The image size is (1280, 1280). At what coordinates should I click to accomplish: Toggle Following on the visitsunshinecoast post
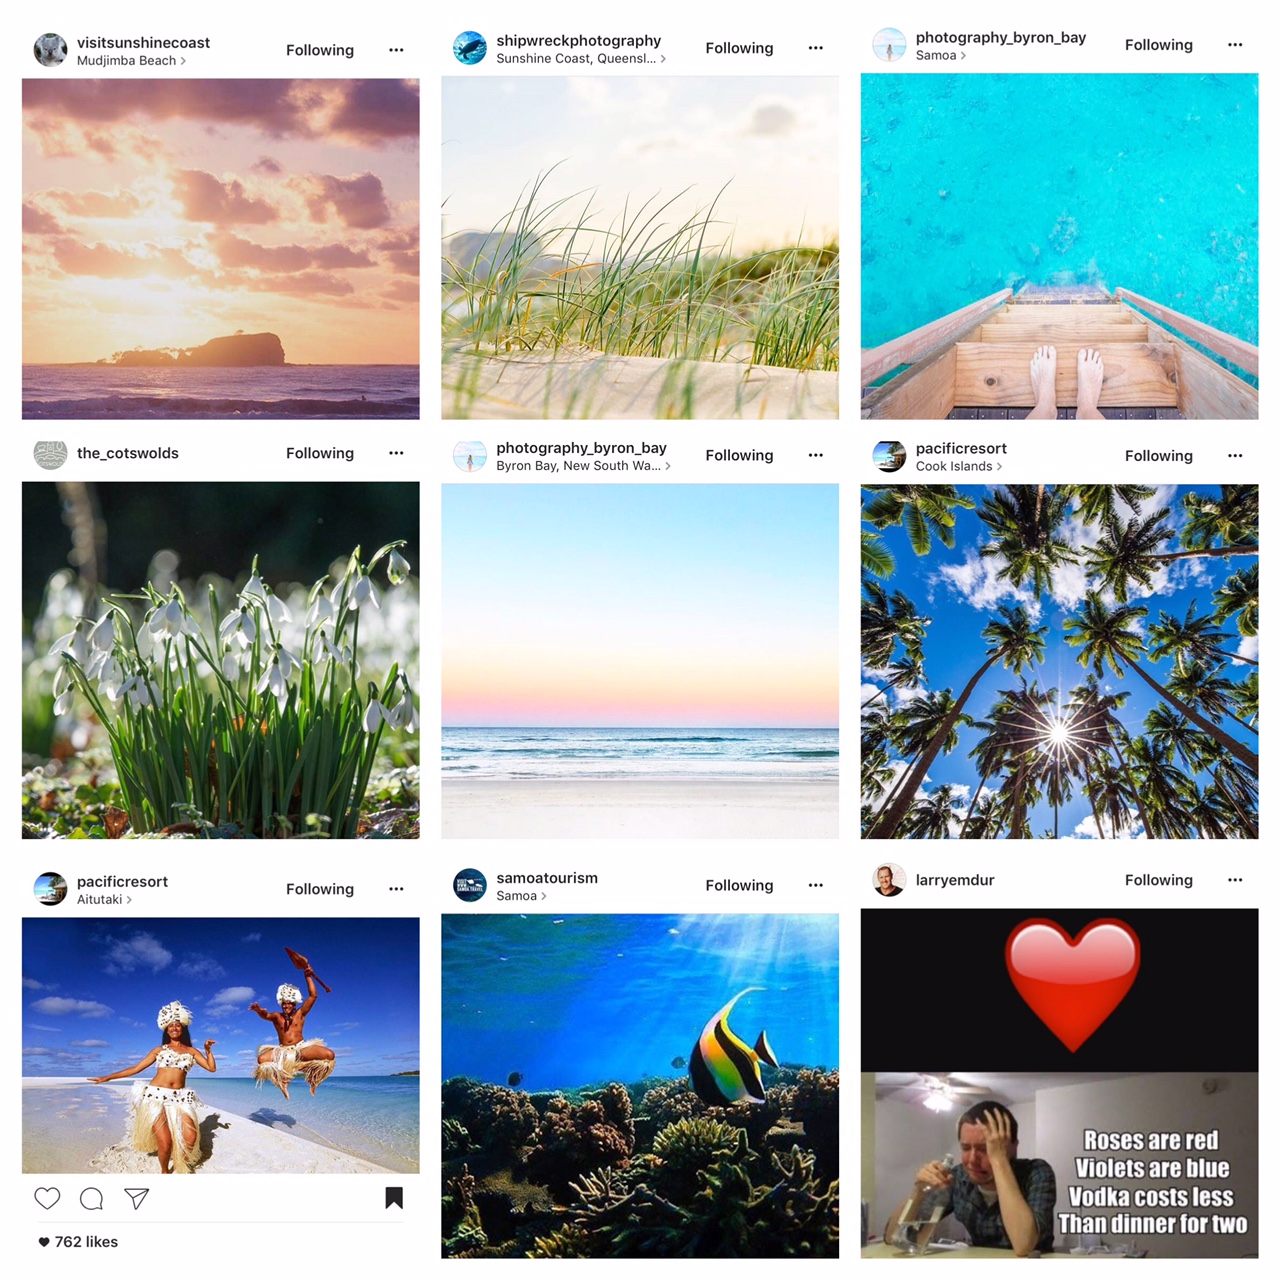point(320,50)
